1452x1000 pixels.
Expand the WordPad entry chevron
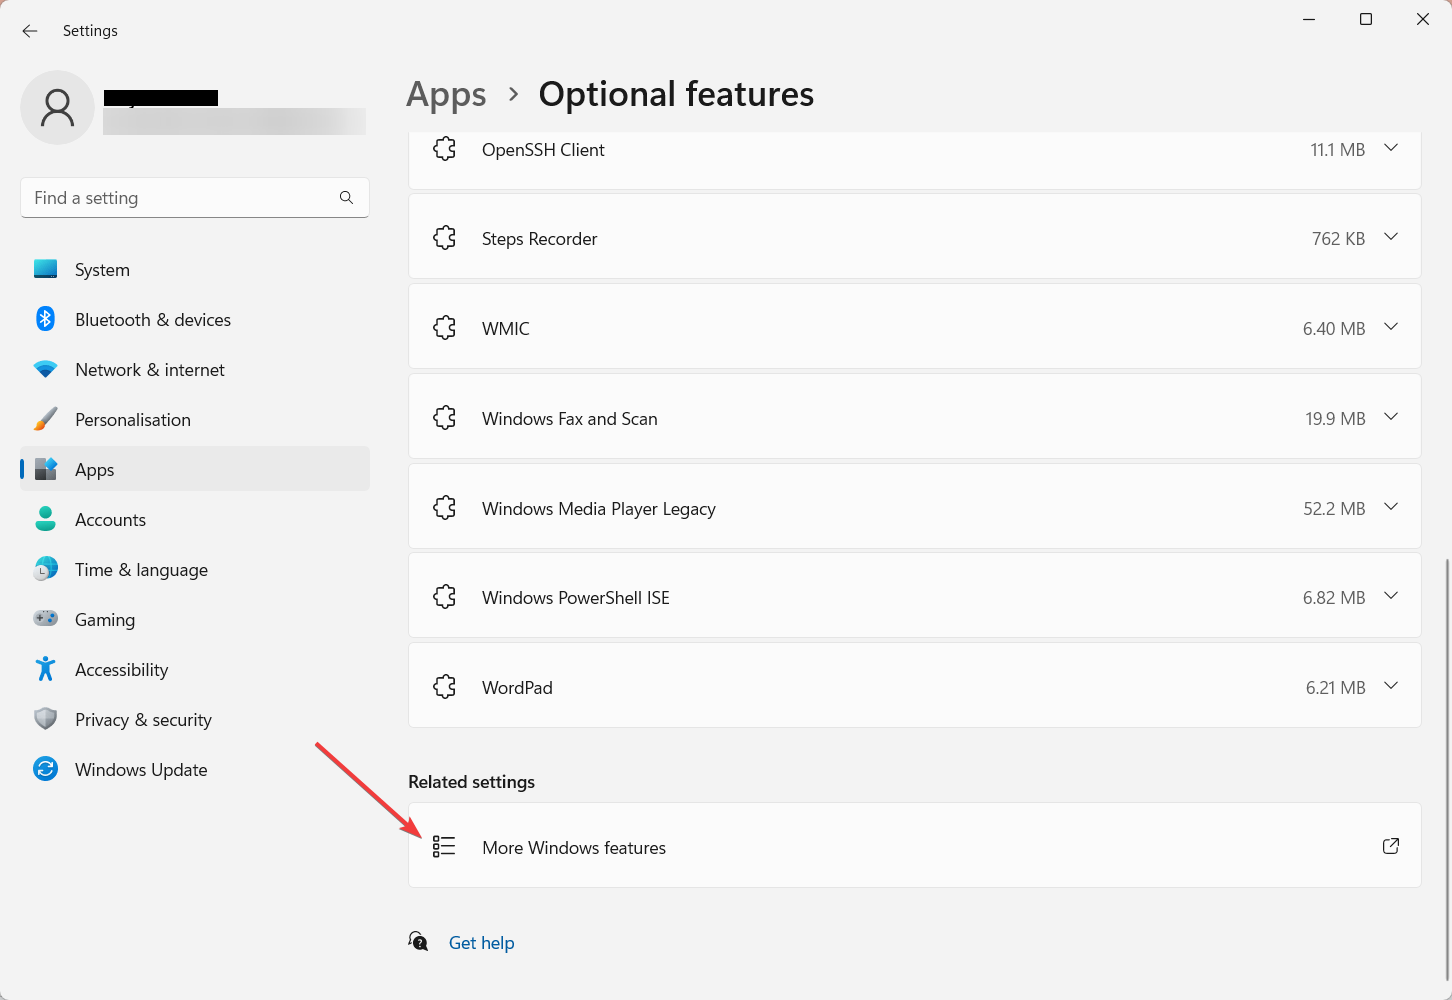1391,686
